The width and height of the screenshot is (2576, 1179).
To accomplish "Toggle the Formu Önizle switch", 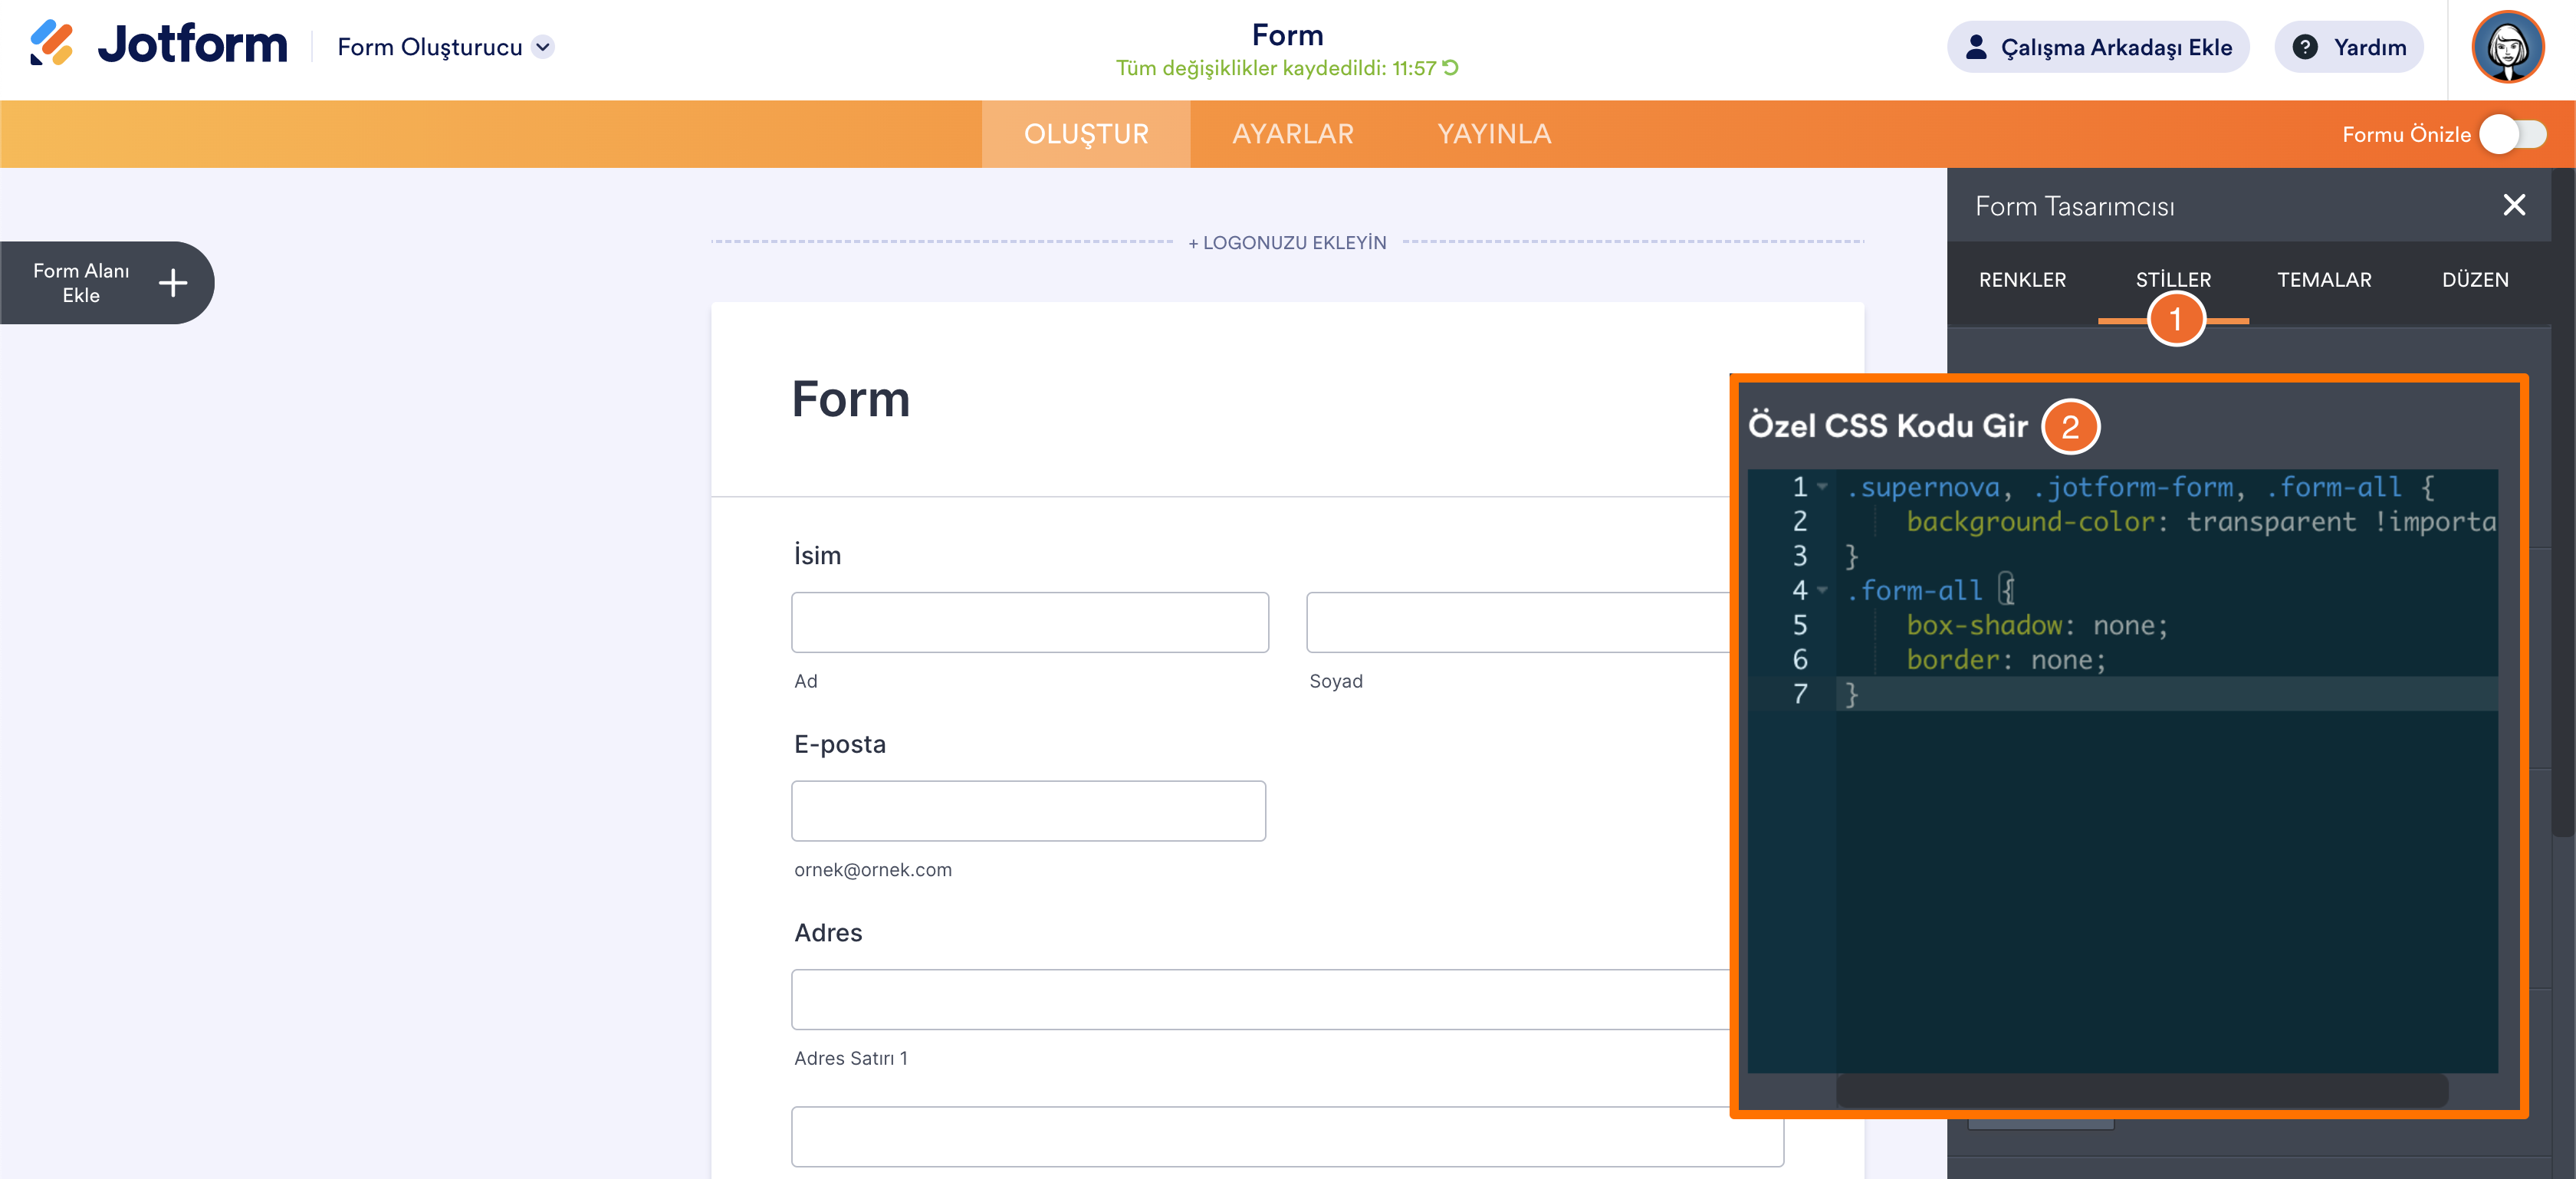I will [2513, 134].
